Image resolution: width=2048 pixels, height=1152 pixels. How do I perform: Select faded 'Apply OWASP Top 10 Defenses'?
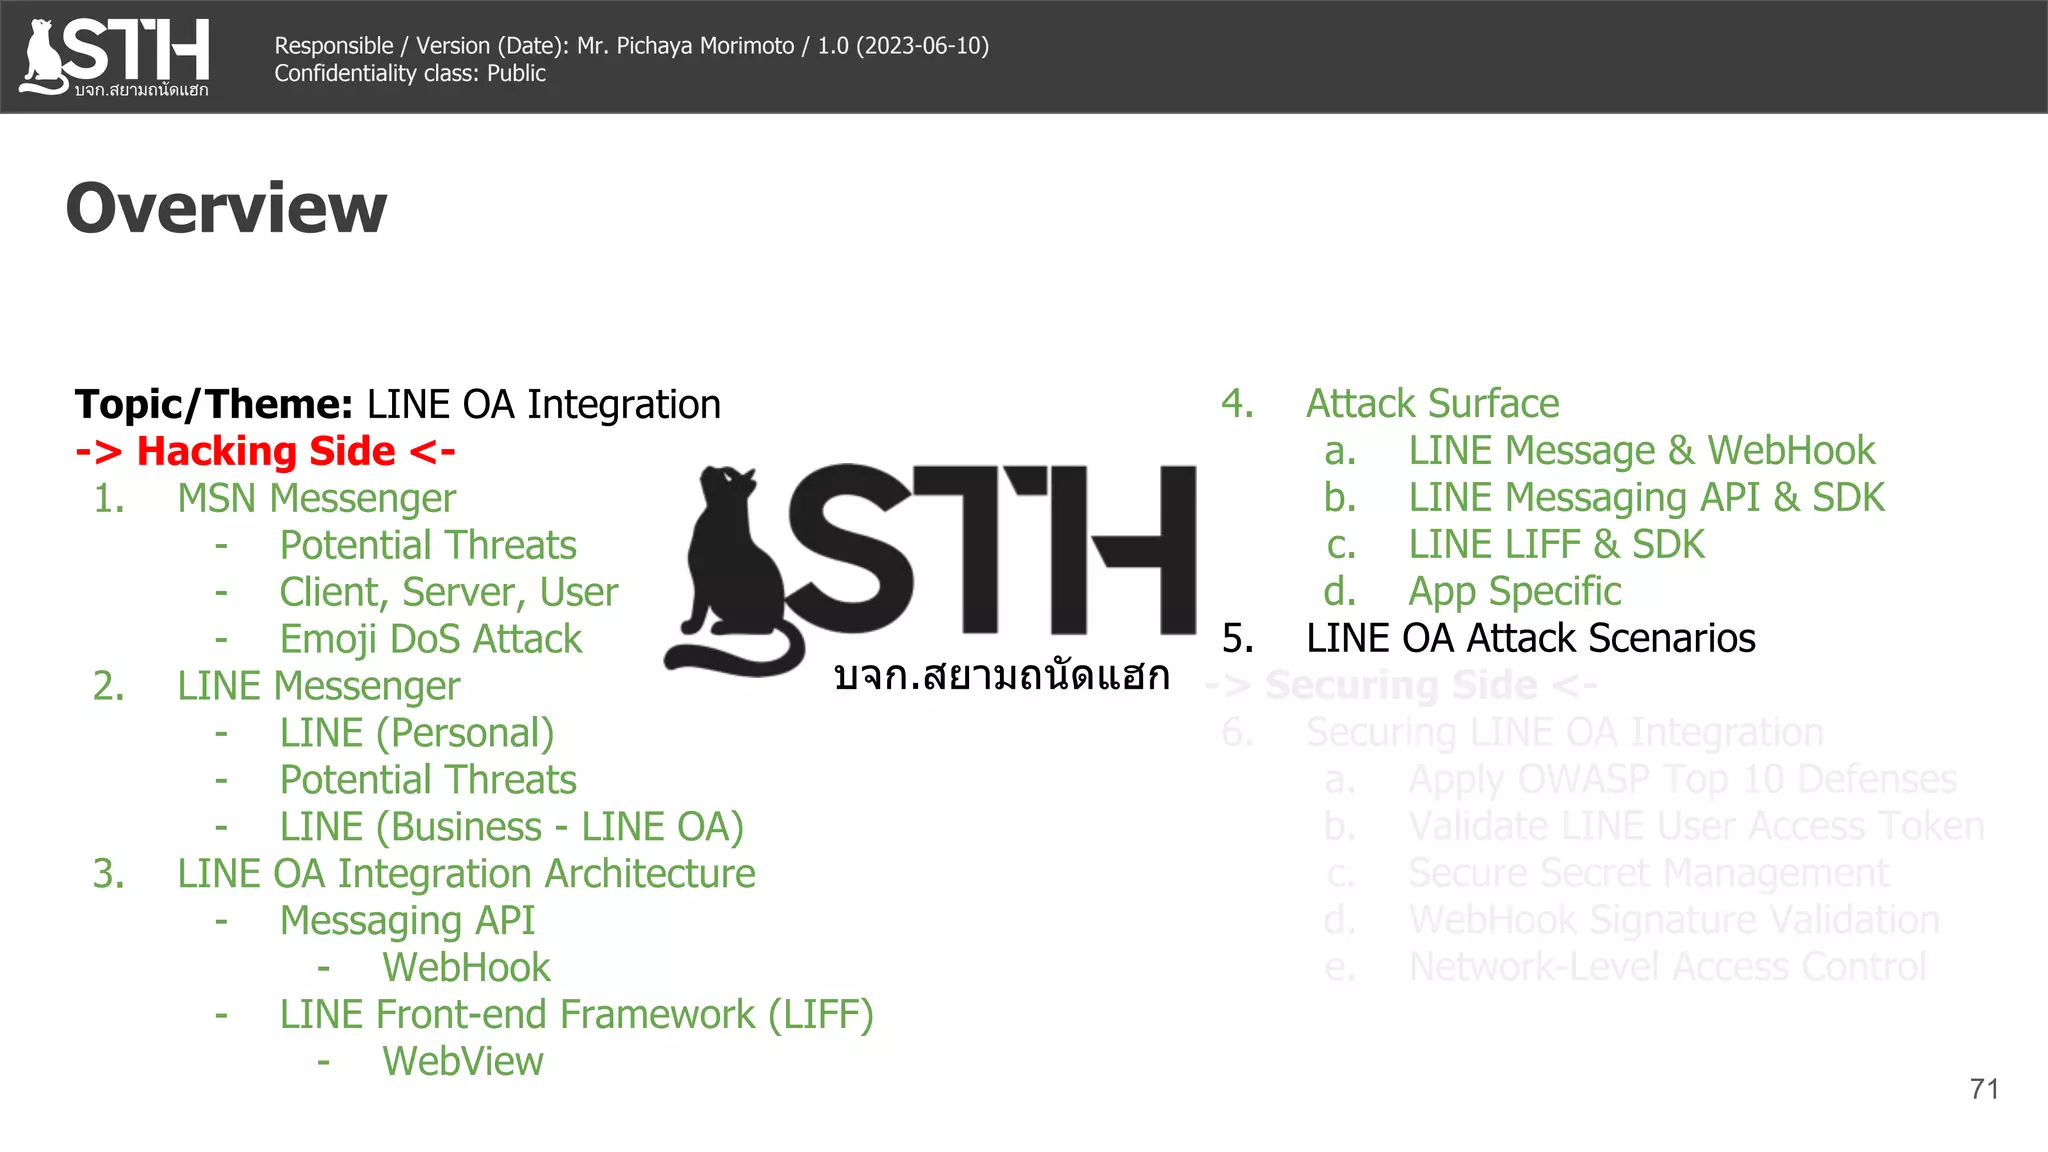click(1683, 779)
